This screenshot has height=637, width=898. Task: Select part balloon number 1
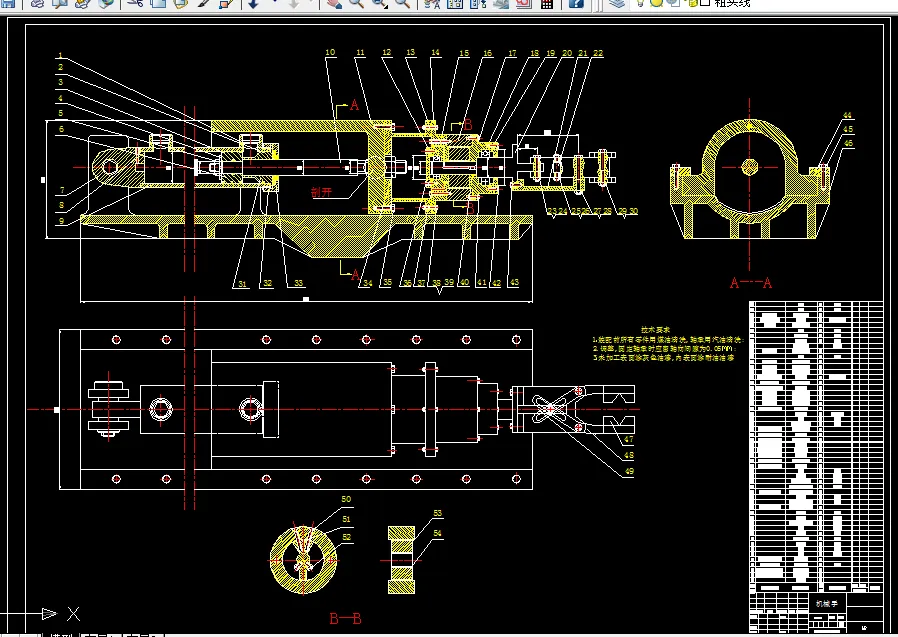(61, 56)
